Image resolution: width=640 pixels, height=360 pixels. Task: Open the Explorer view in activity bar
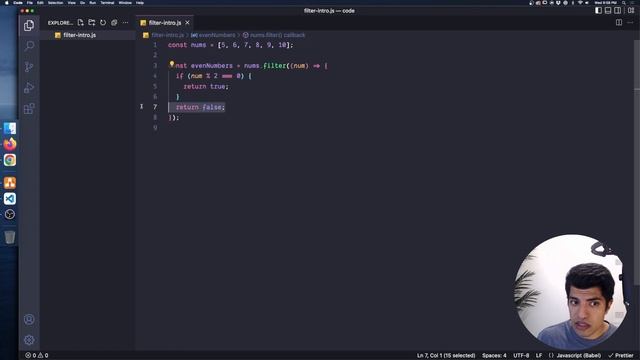[29, 25]
